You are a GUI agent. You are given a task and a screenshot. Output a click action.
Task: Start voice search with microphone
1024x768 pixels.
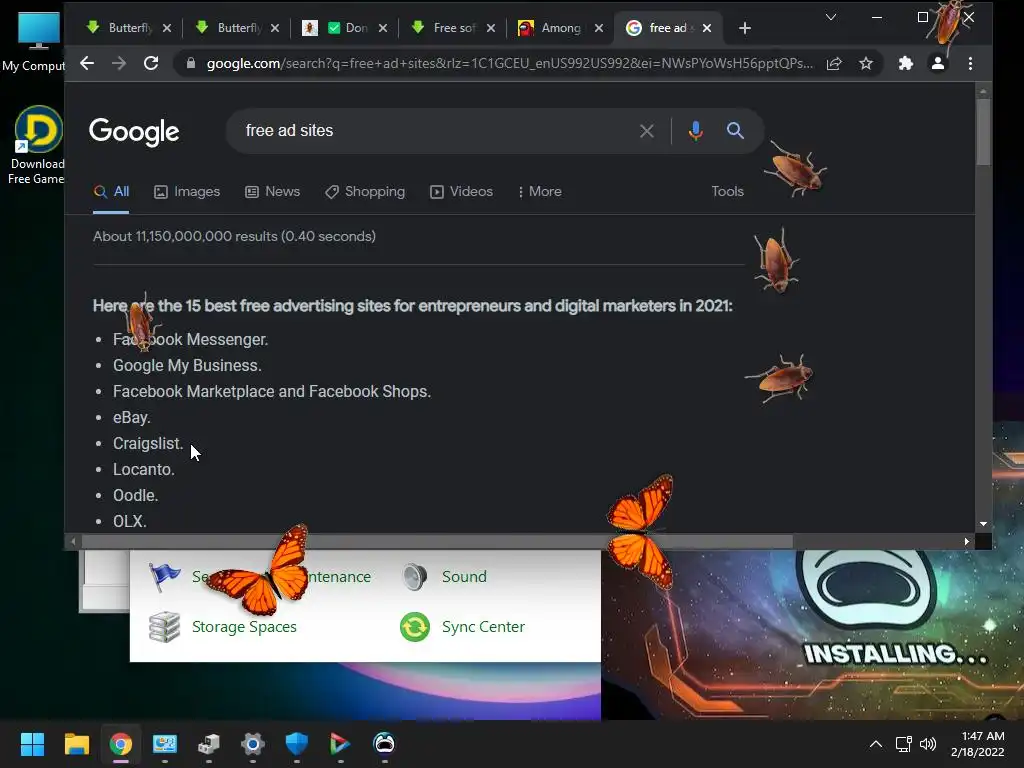696,131
